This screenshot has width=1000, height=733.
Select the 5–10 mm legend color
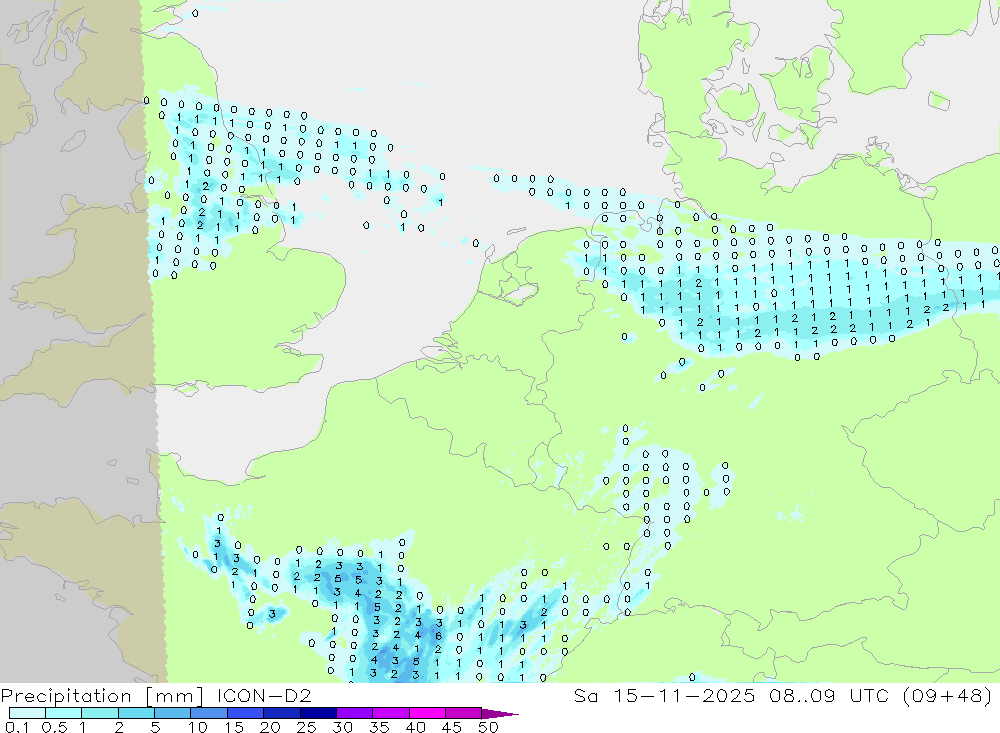(173, 713)
